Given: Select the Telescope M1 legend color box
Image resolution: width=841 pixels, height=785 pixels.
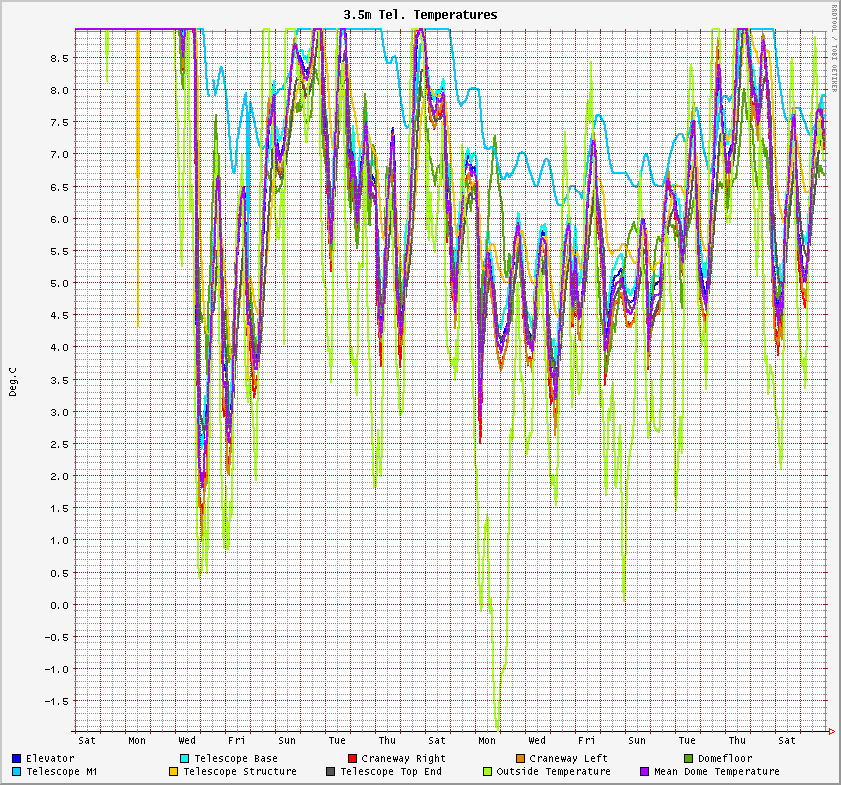Looking at the screenshot, I should point(17,771).
